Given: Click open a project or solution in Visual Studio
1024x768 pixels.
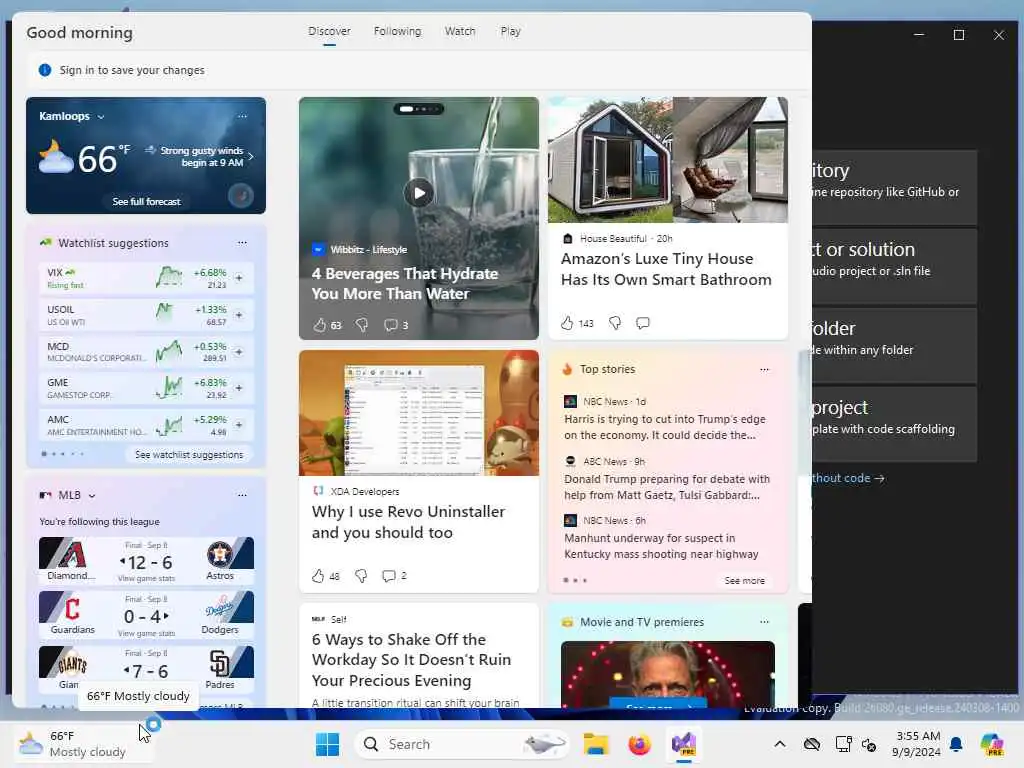Looking at the screenshot, I should click(894, 266).
